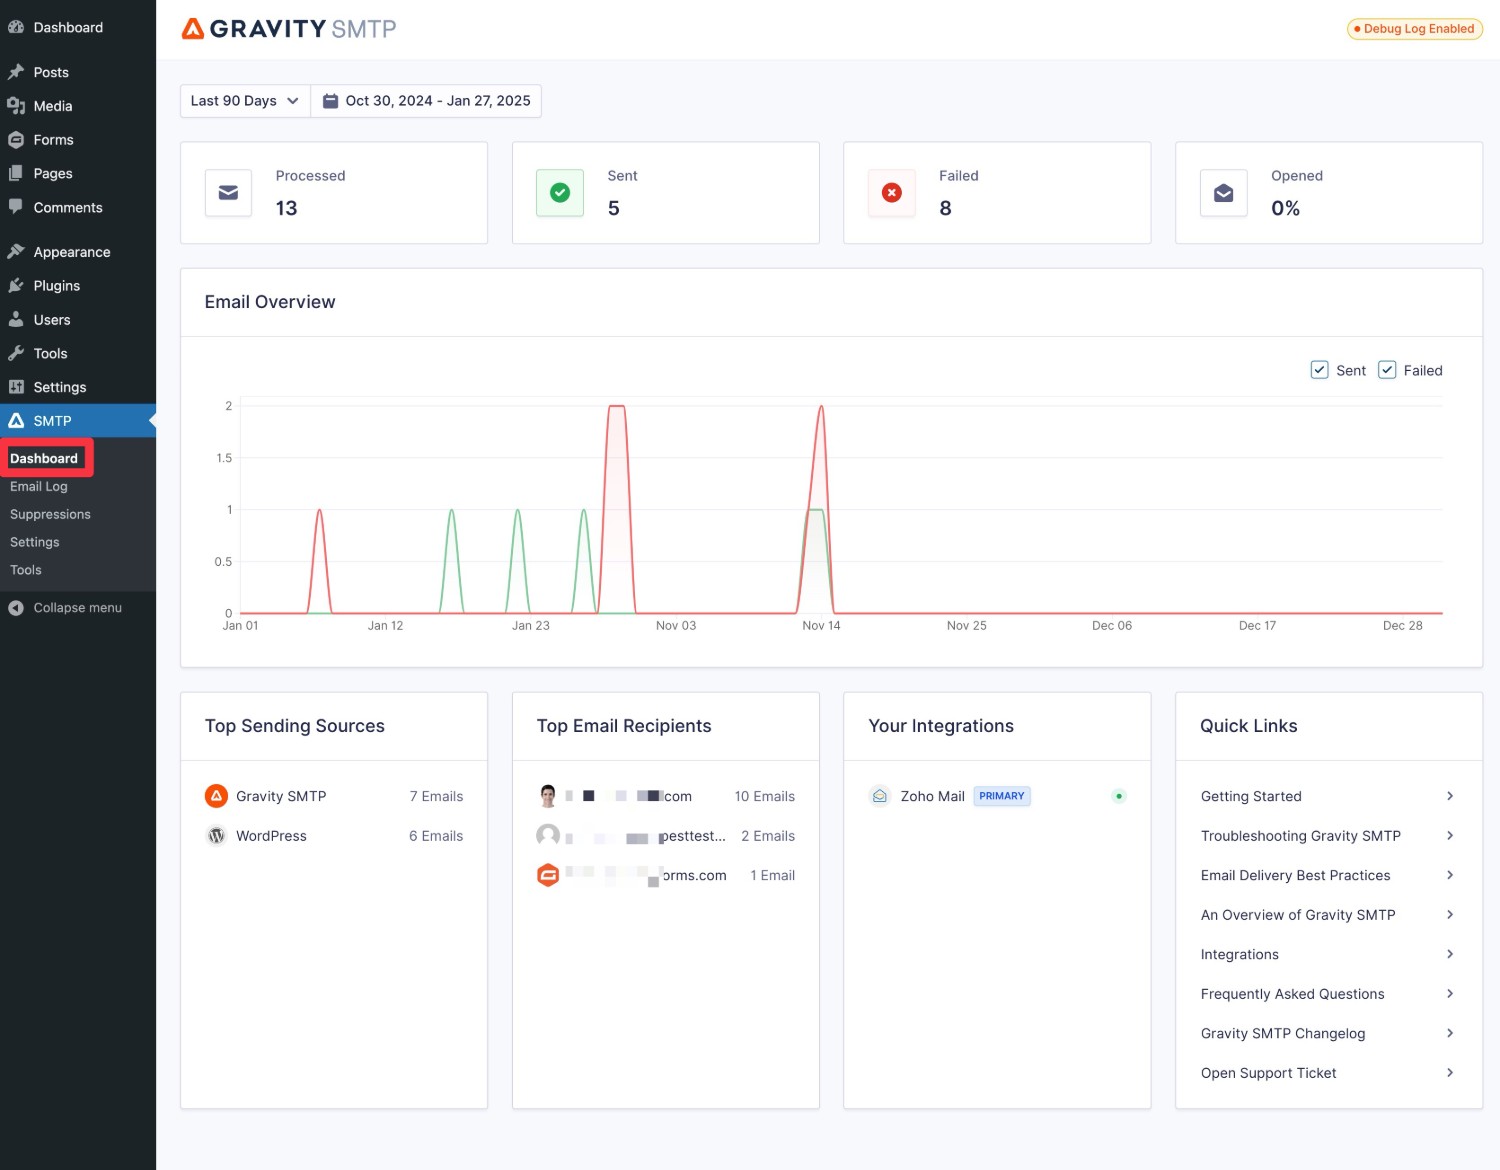Click the green Zoho Mail status dot
This screenshot has height=1170, width=1500.
pos(1119,796)
